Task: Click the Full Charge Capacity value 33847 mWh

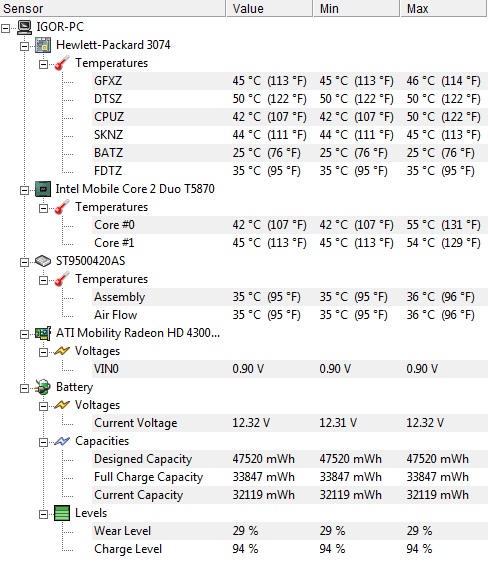Action: click(x=263, y=477)
